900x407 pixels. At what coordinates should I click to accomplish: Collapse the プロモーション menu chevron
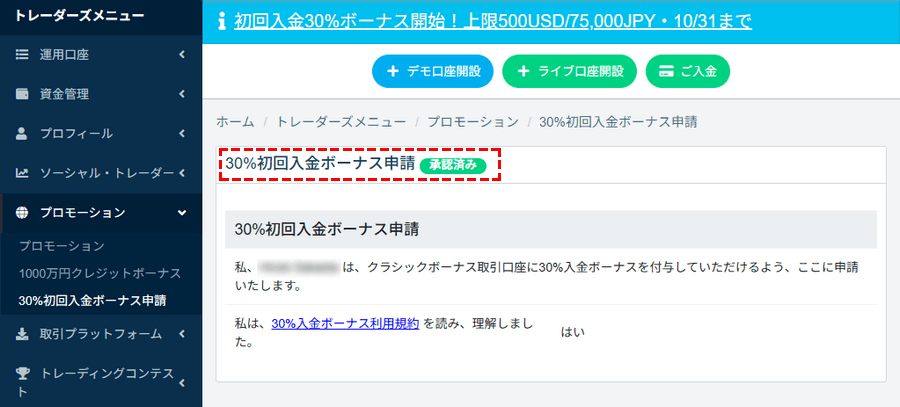182,212
